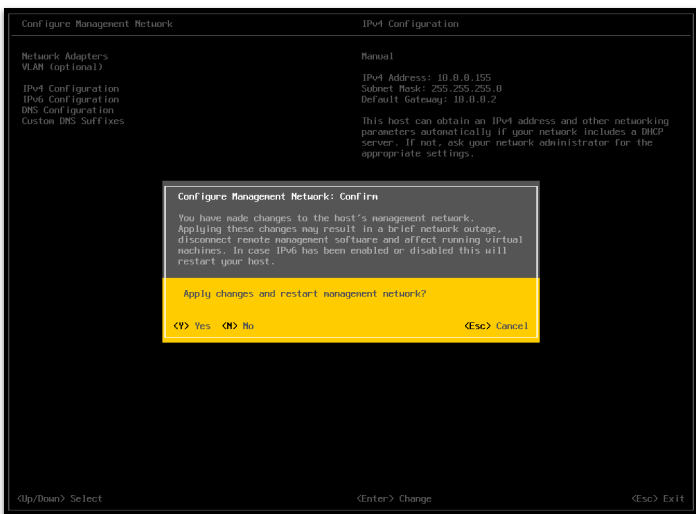Click the Apply changes question text
This screenshot has height=514, width=696.
click(x=304, y=294)
